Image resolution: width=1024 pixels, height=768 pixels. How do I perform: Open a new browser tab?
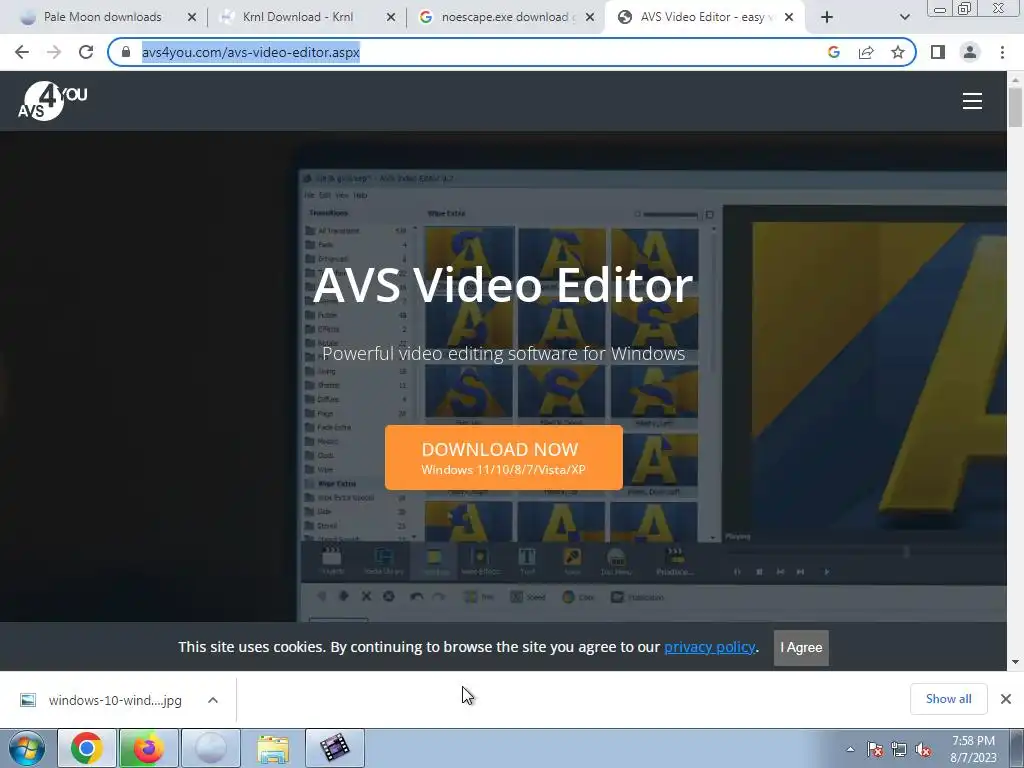tap(827, 17)
